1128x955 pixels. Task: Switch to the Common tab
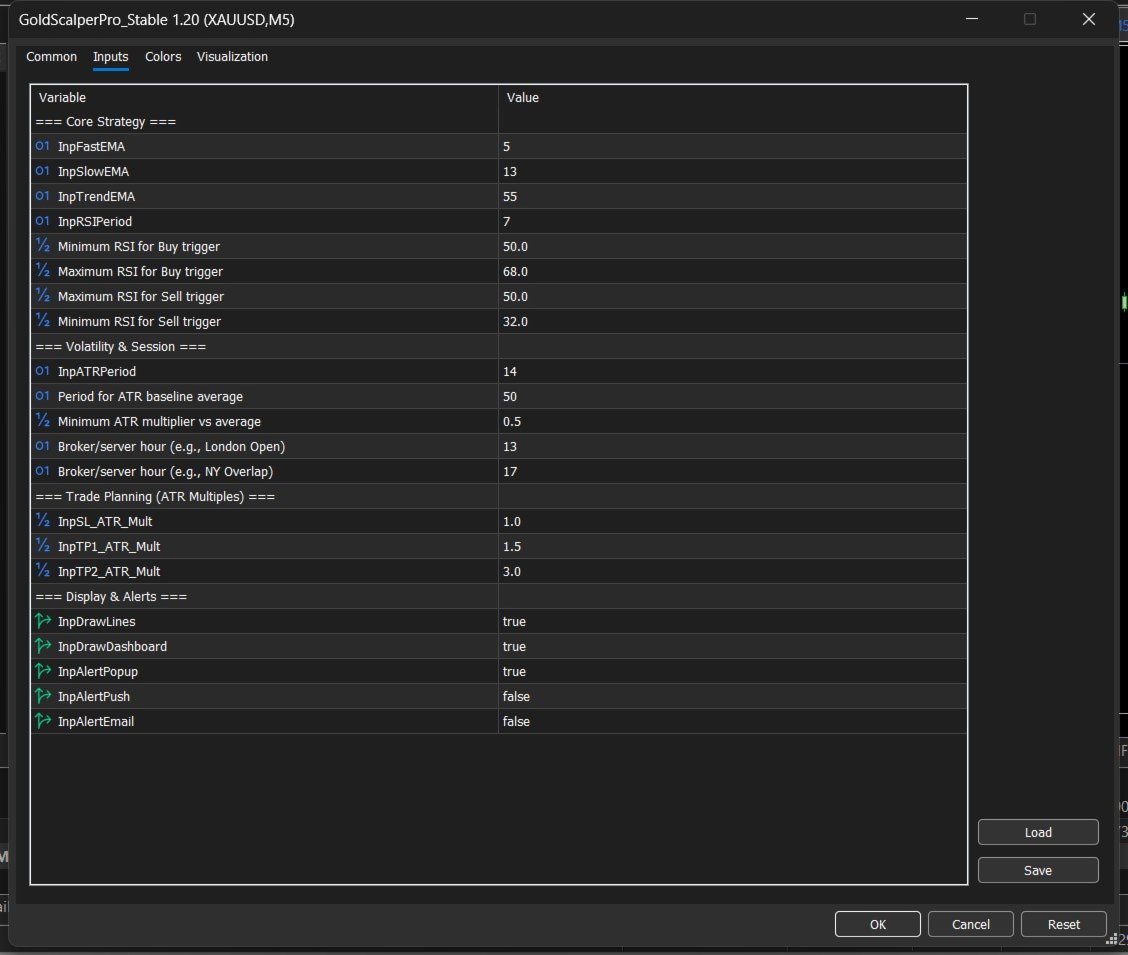[51, 57]
